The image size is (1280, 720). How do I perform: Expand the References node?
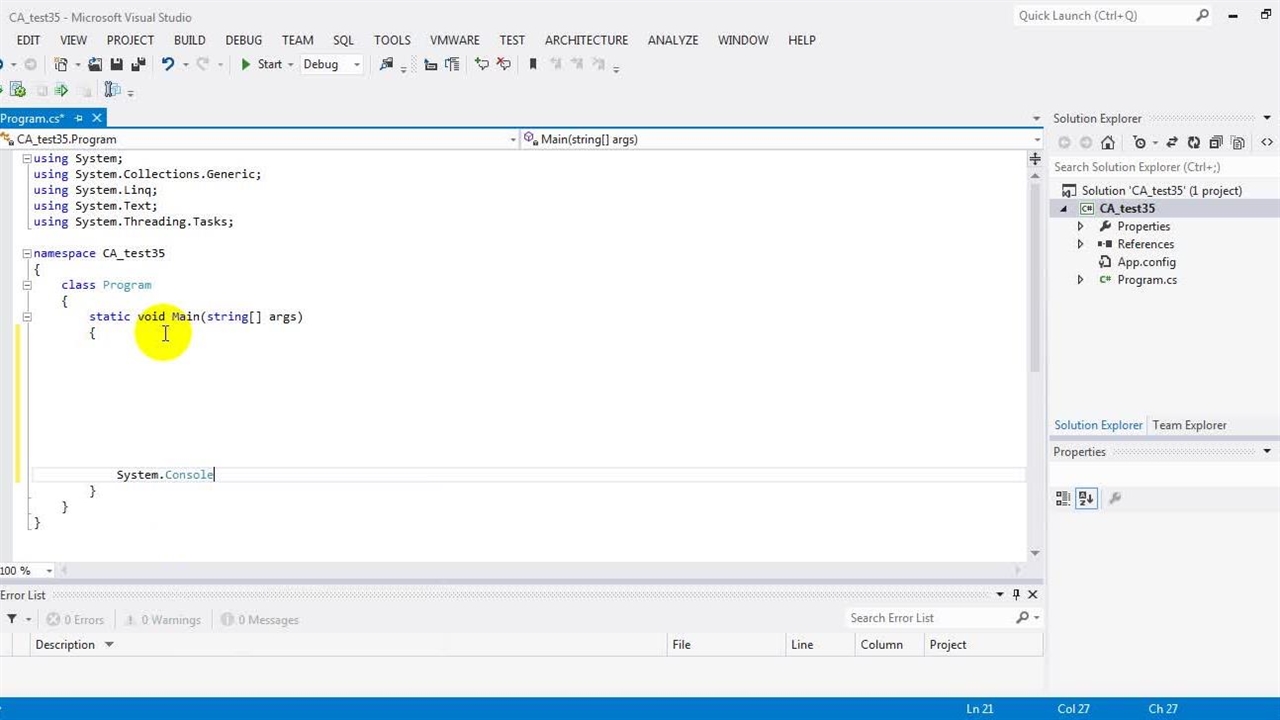tap(1080, 244)
